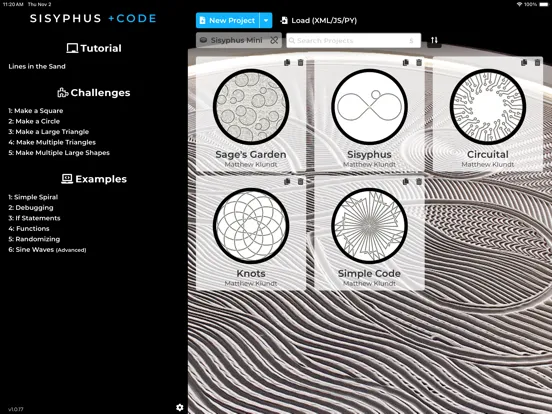The width and height of the screenshot is (552, 414).
Task: Click the Tutorial section heading
Action: 94,48
